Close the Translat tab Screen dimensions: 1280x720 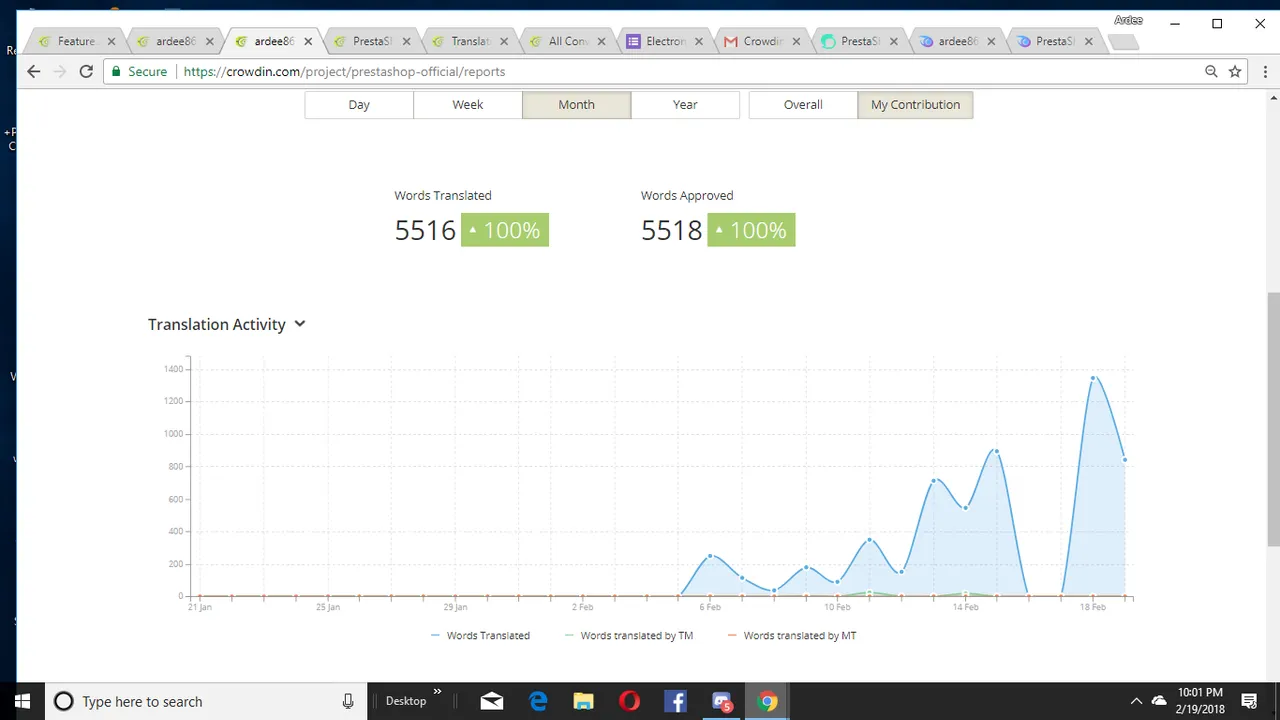(505, 42)
